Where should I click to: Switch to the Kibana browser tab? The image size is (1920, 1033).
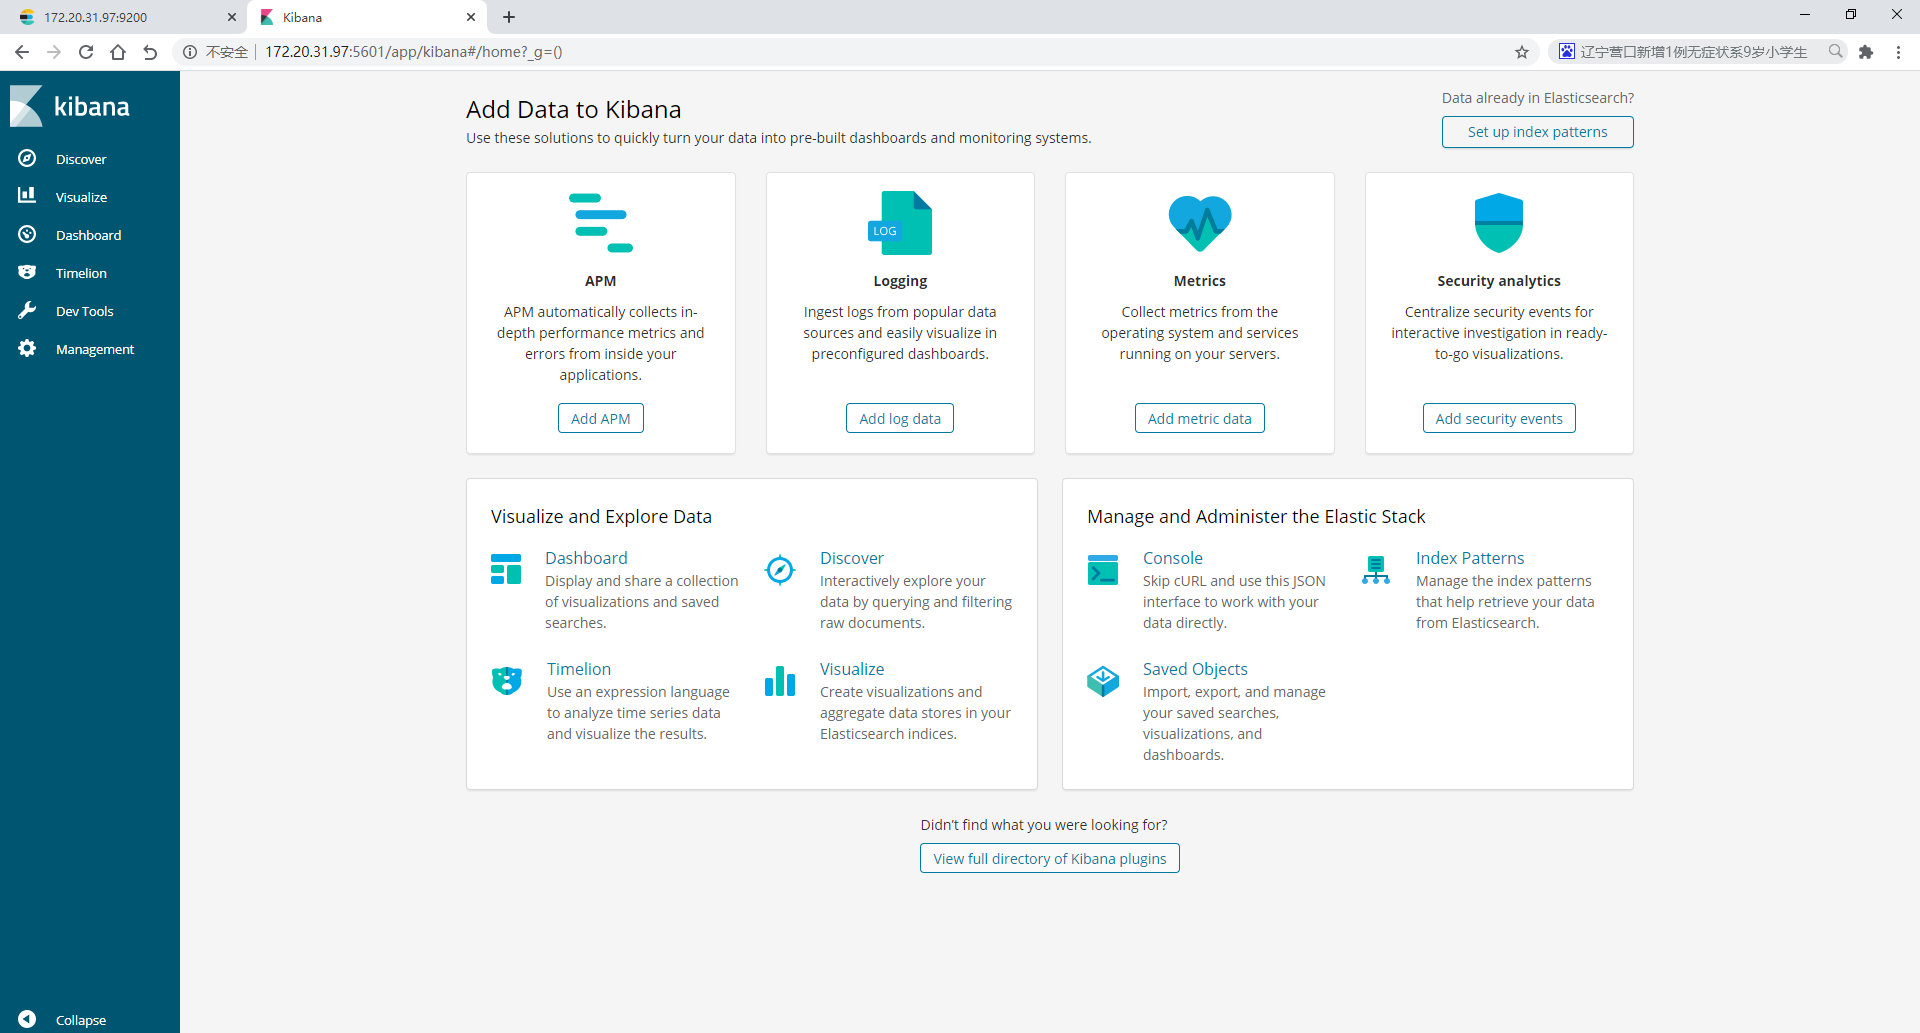365,17
